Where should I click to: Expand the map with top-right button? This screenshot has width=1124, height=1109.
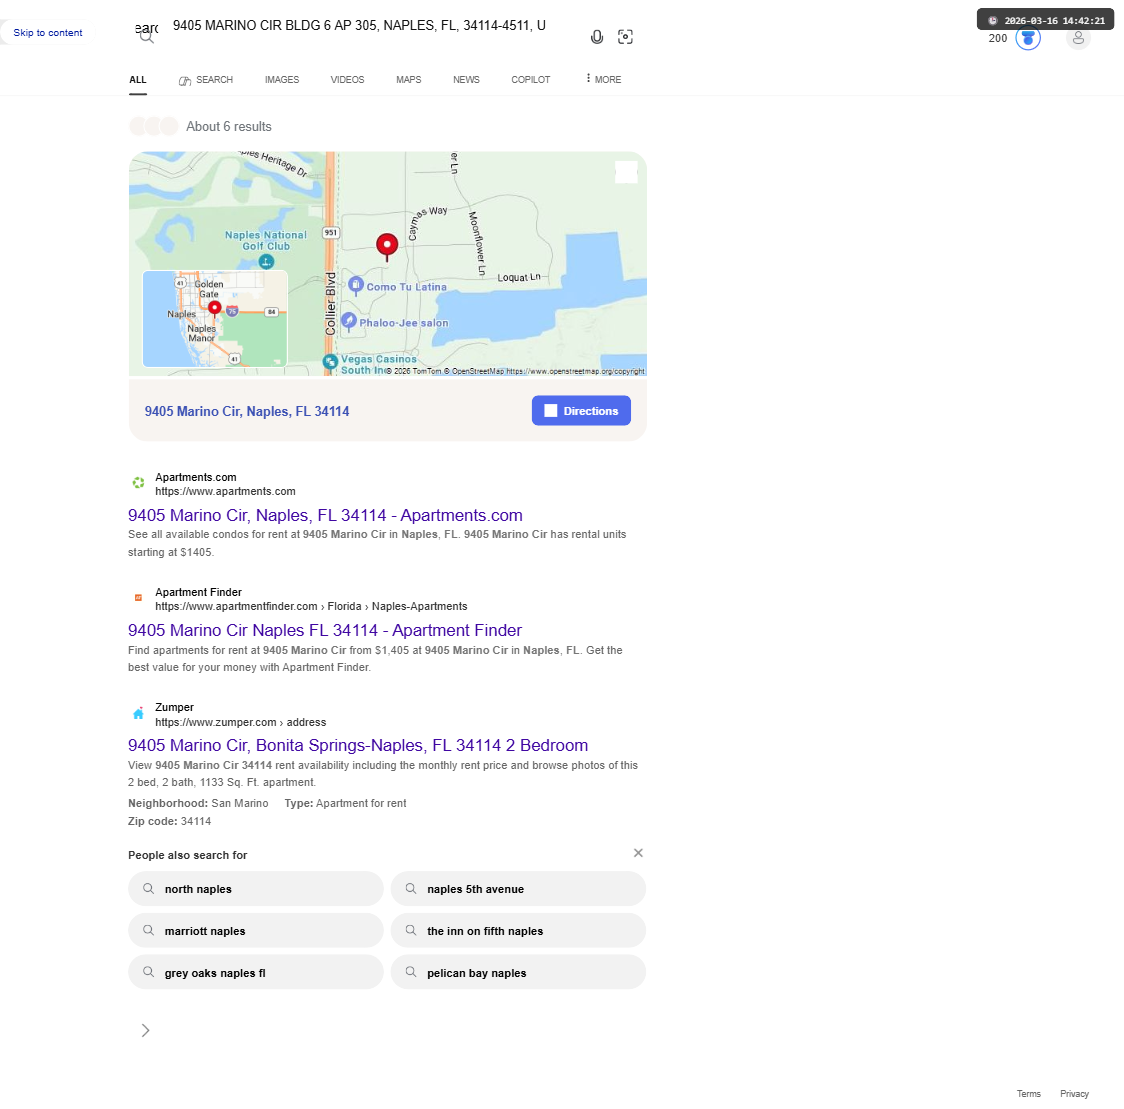(627, 172)
